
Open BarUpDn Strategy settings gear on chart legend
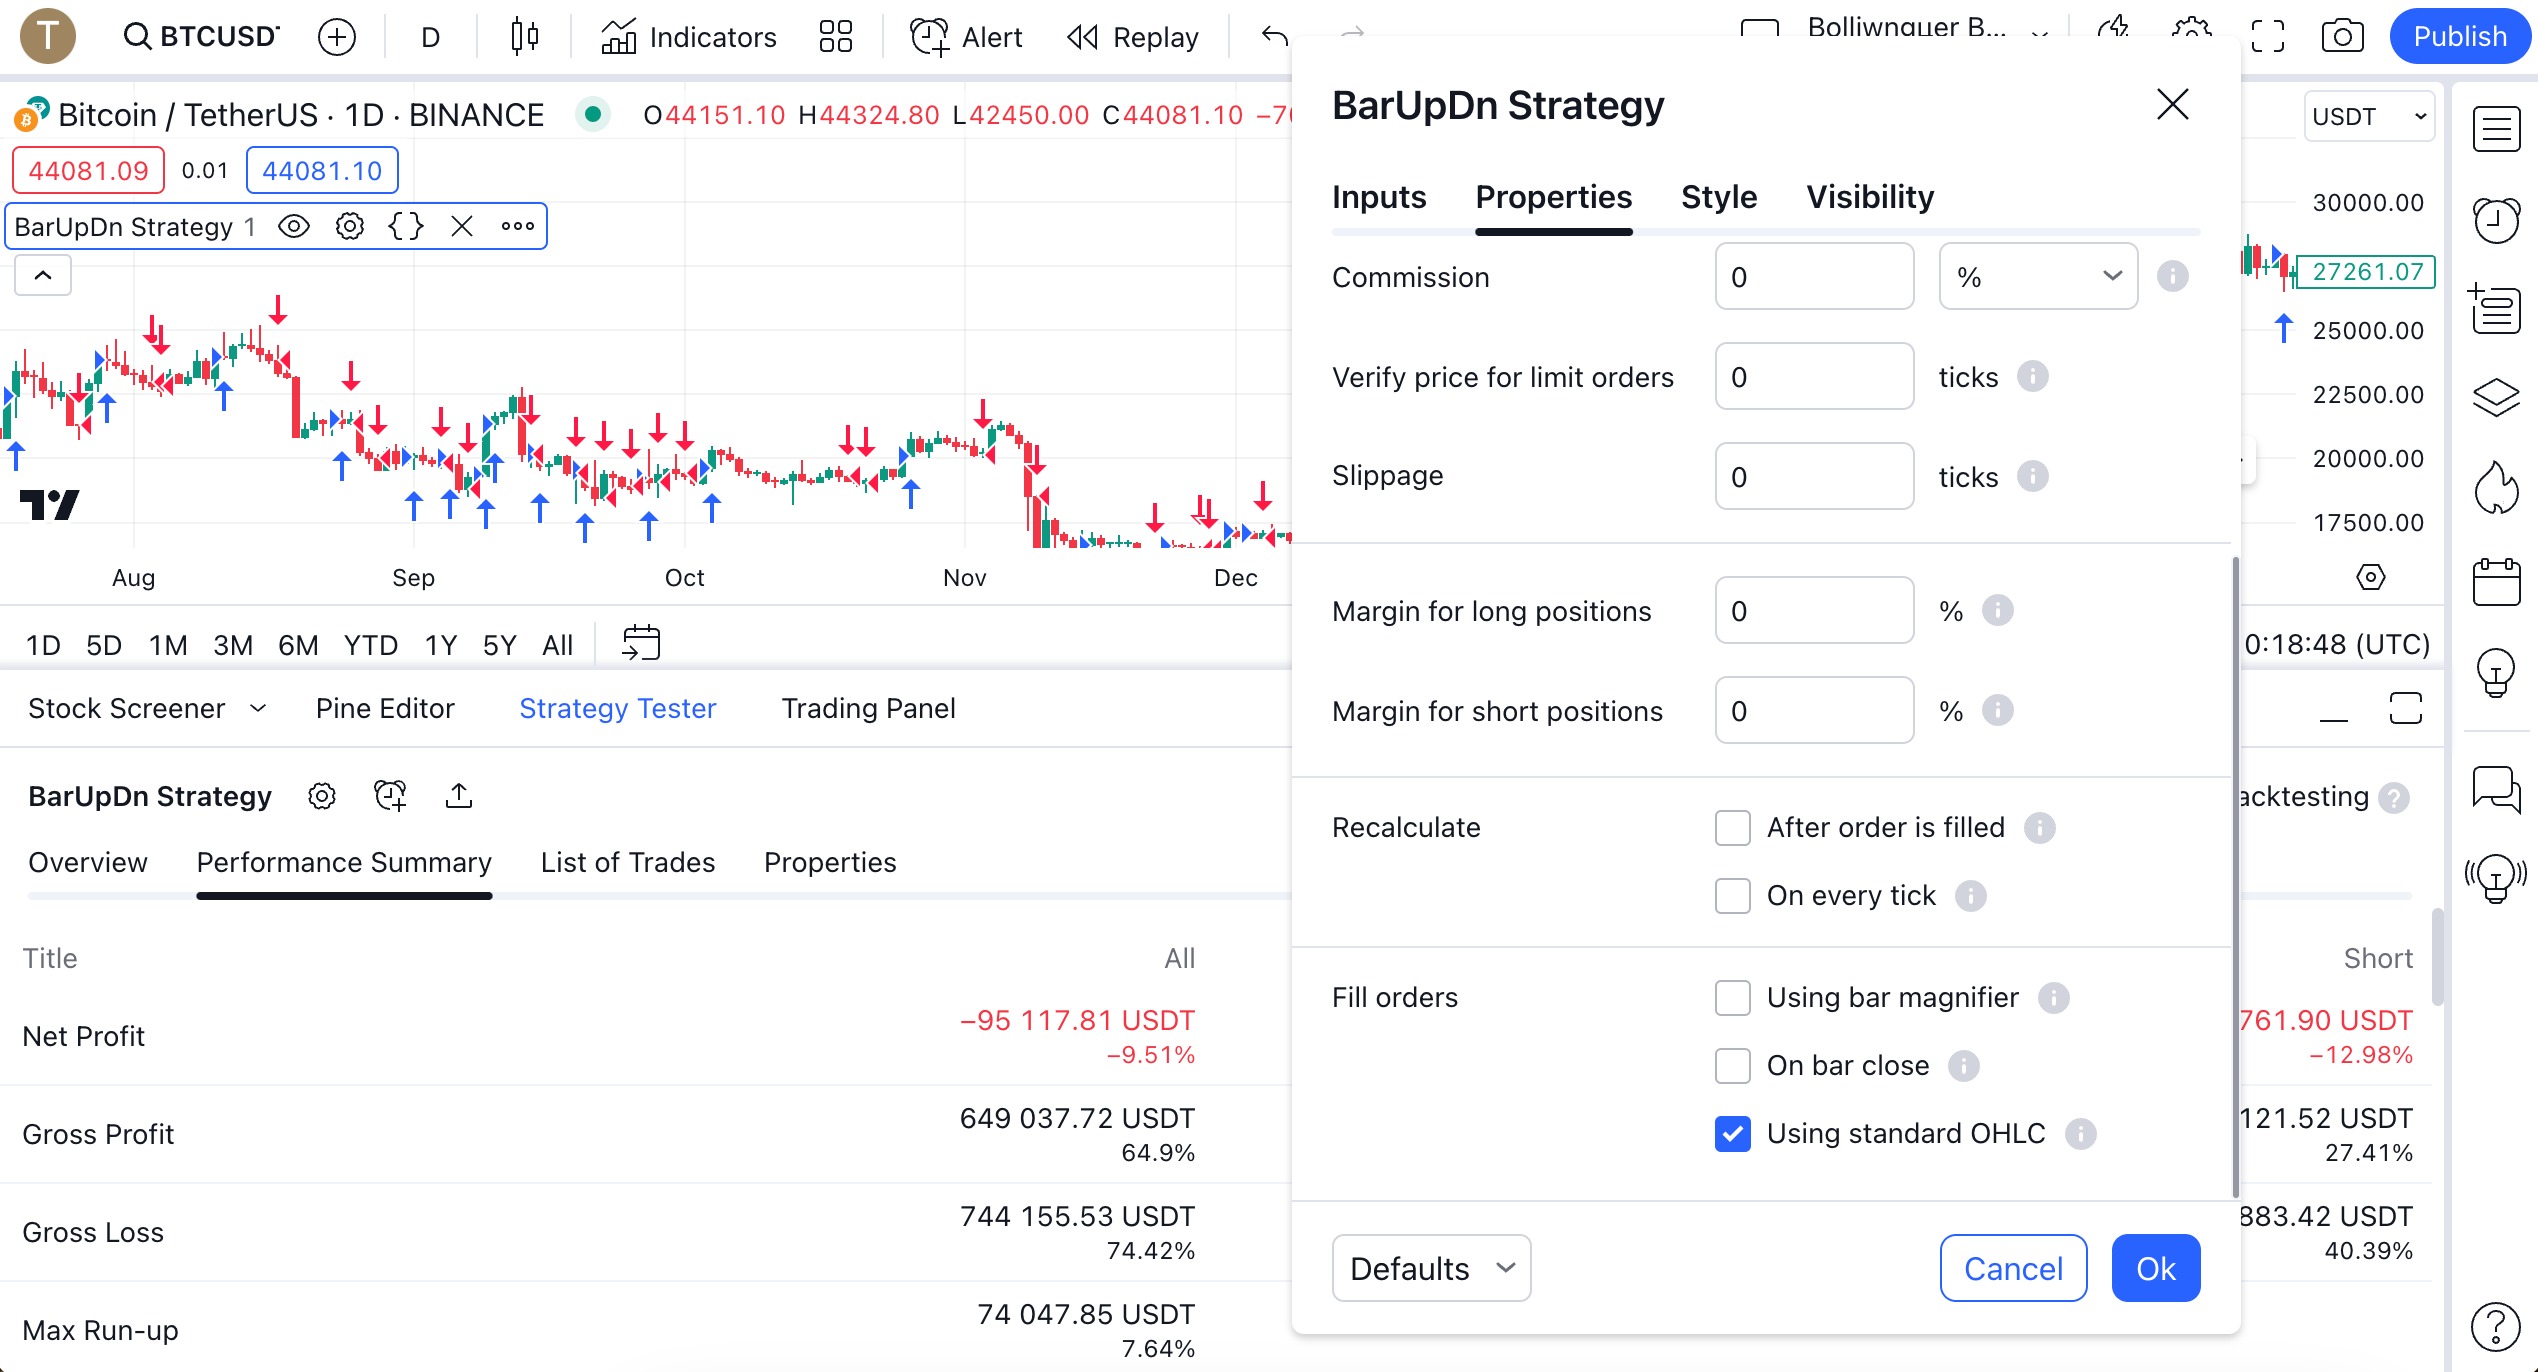click(349, 226)
